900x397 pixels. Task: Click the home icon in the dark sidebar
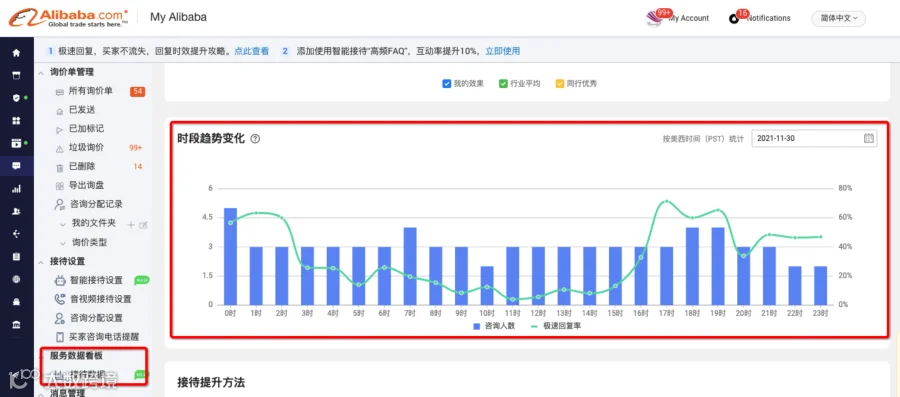(16, 53)
